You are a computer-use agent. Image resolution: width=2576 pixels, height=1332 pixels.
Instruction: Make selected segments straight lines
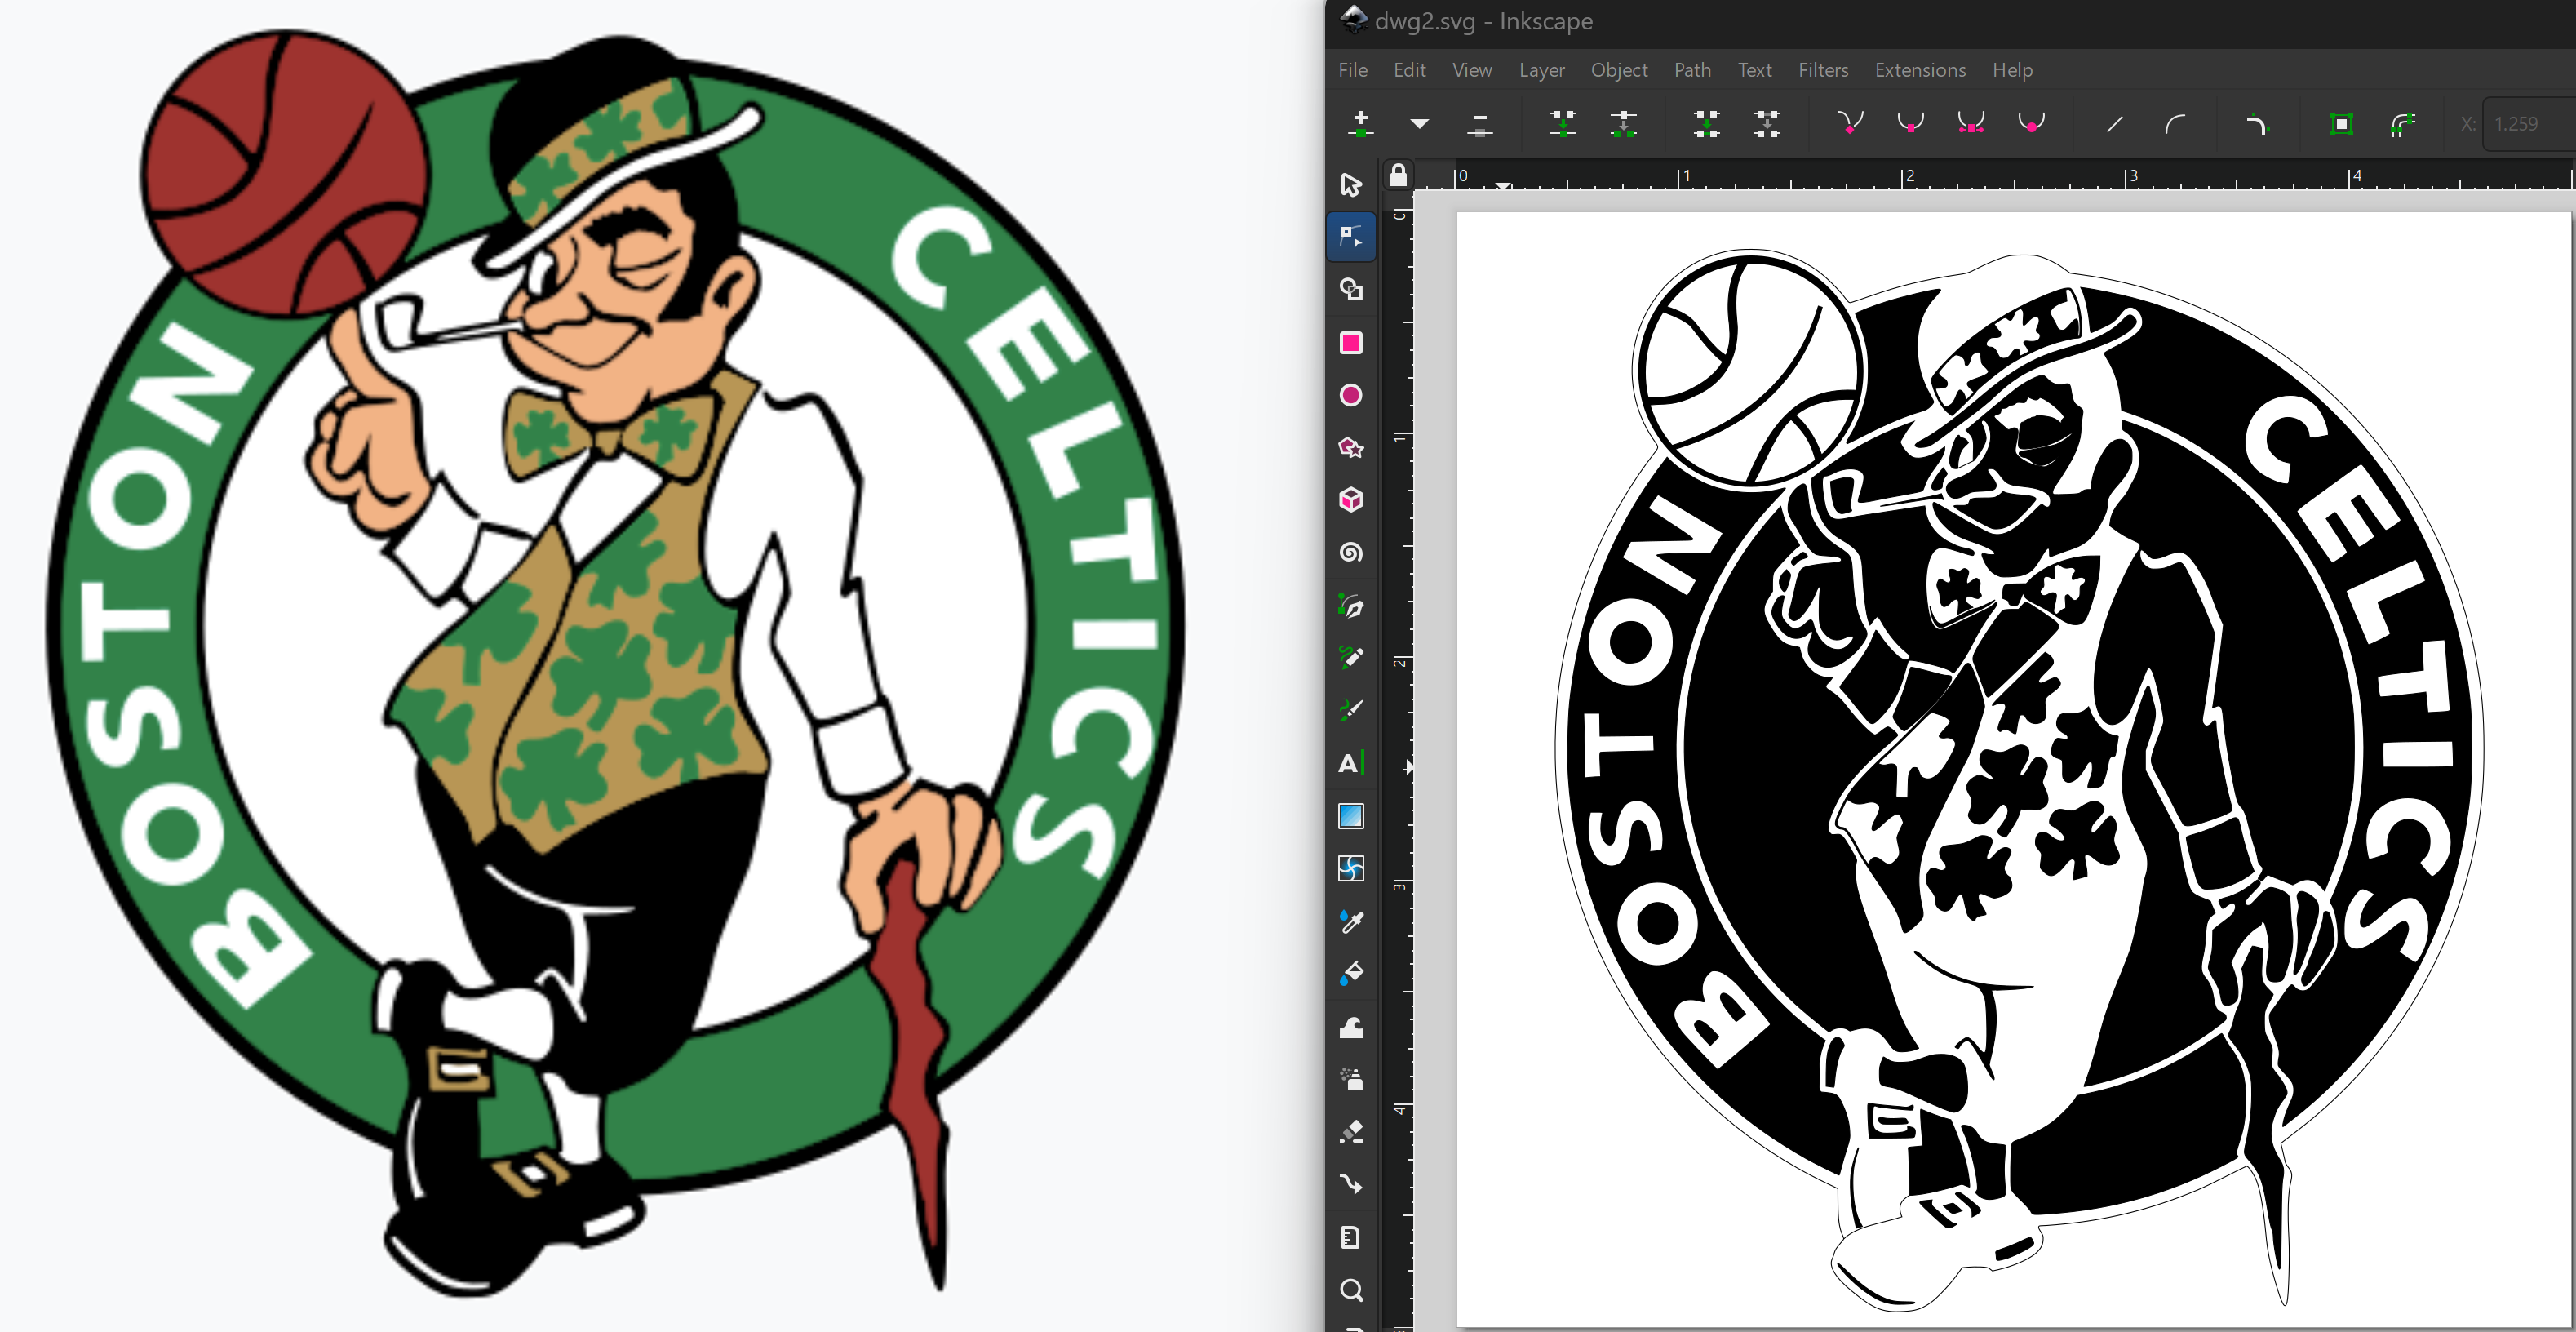2114,124
